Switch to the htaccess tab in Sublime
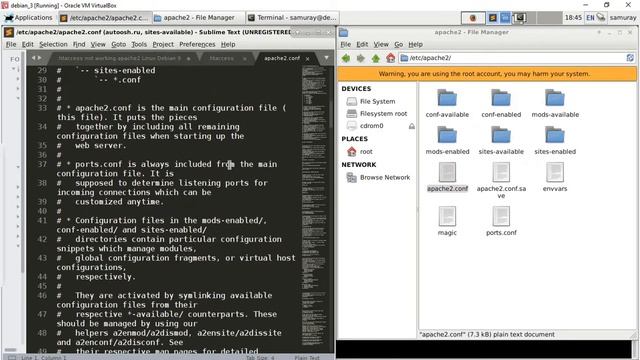The width and height of the screenshot is (640, 360). click(x=221, y=58)
